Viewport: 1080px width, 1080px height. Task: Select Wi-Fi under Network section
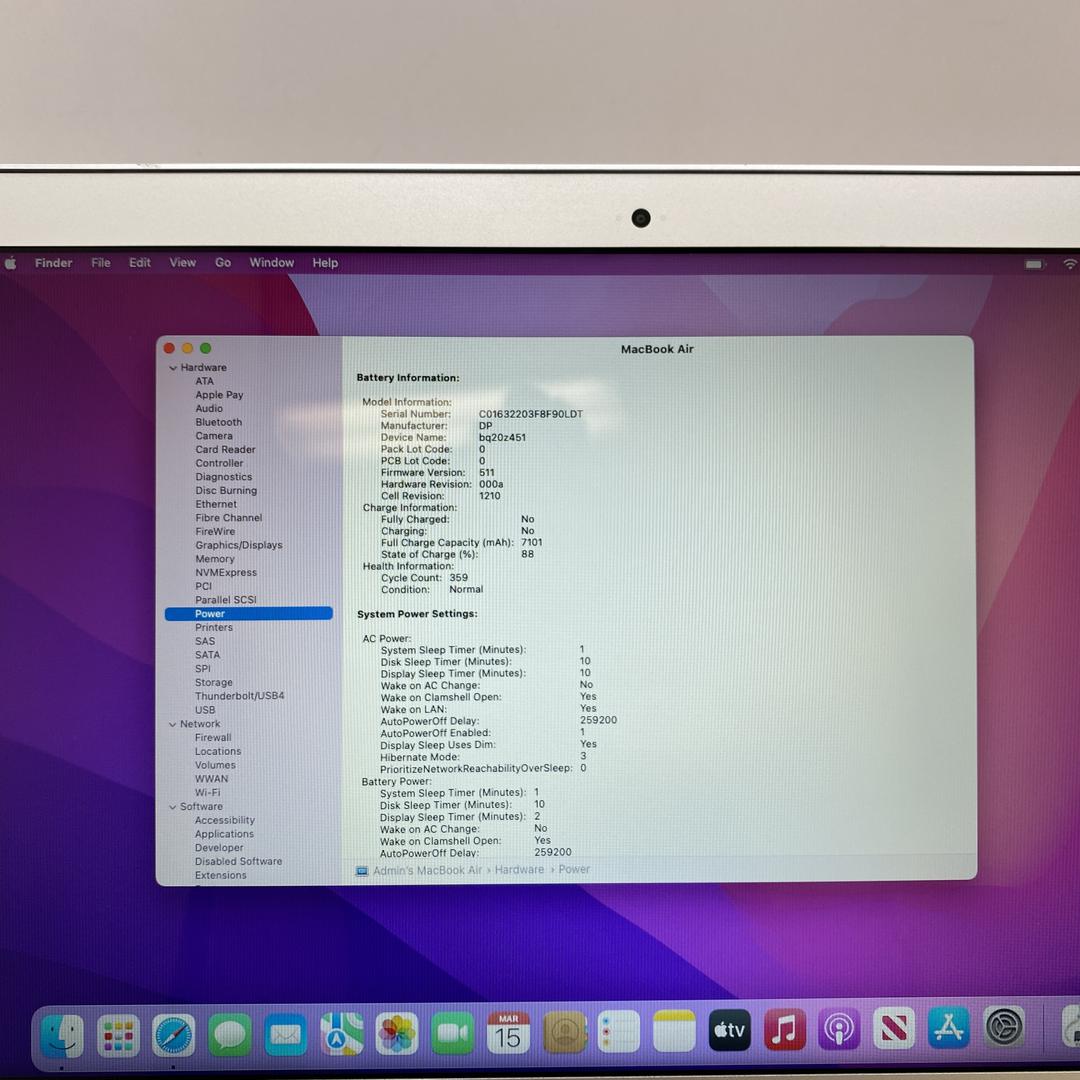point(208,793)
